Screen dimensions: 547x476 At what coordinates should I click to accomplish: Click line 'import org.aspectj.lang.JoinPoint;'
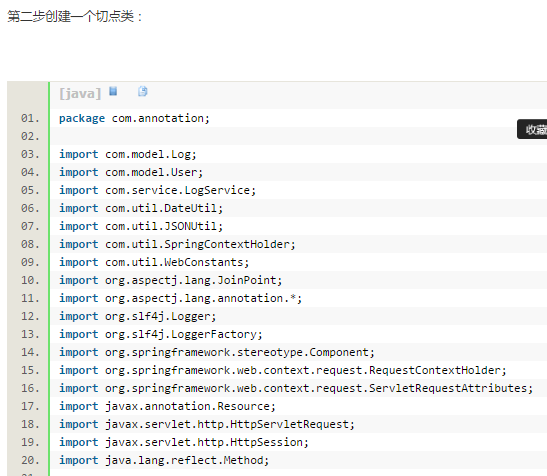click(171, 280)
